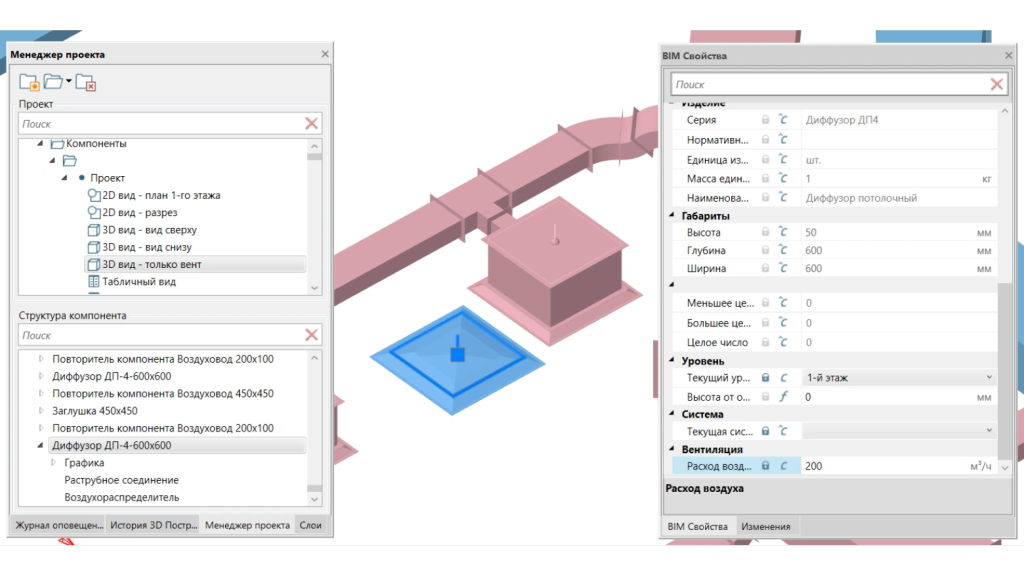This screenshot has width=1024, height=576.
Task: Click the formula icon next to Высота от о...
Action: [x=784, y=397]
